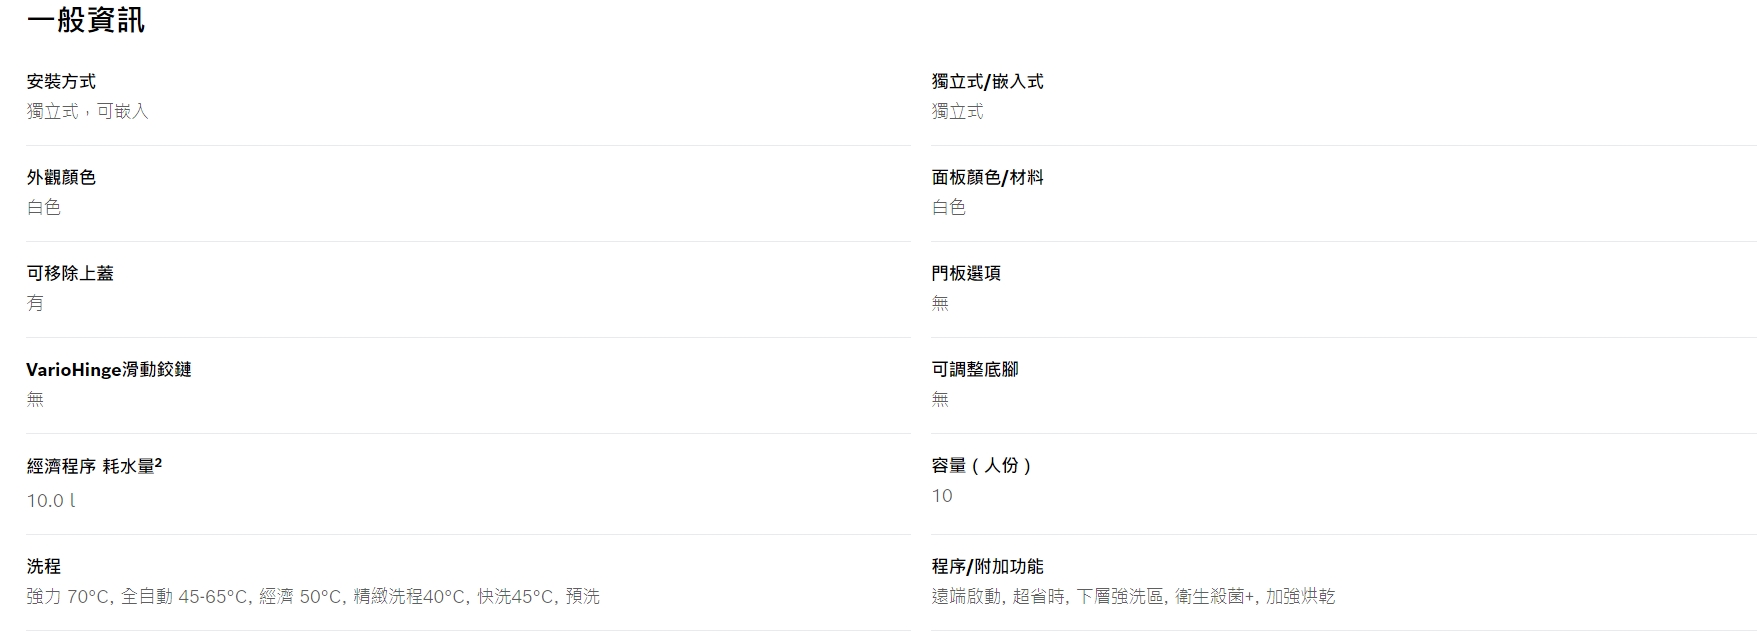The height and width of the screenshot is (640, 1757).
Task: Click the 獨立式，可嵌入 value text
Action: (x=88, y=111)
